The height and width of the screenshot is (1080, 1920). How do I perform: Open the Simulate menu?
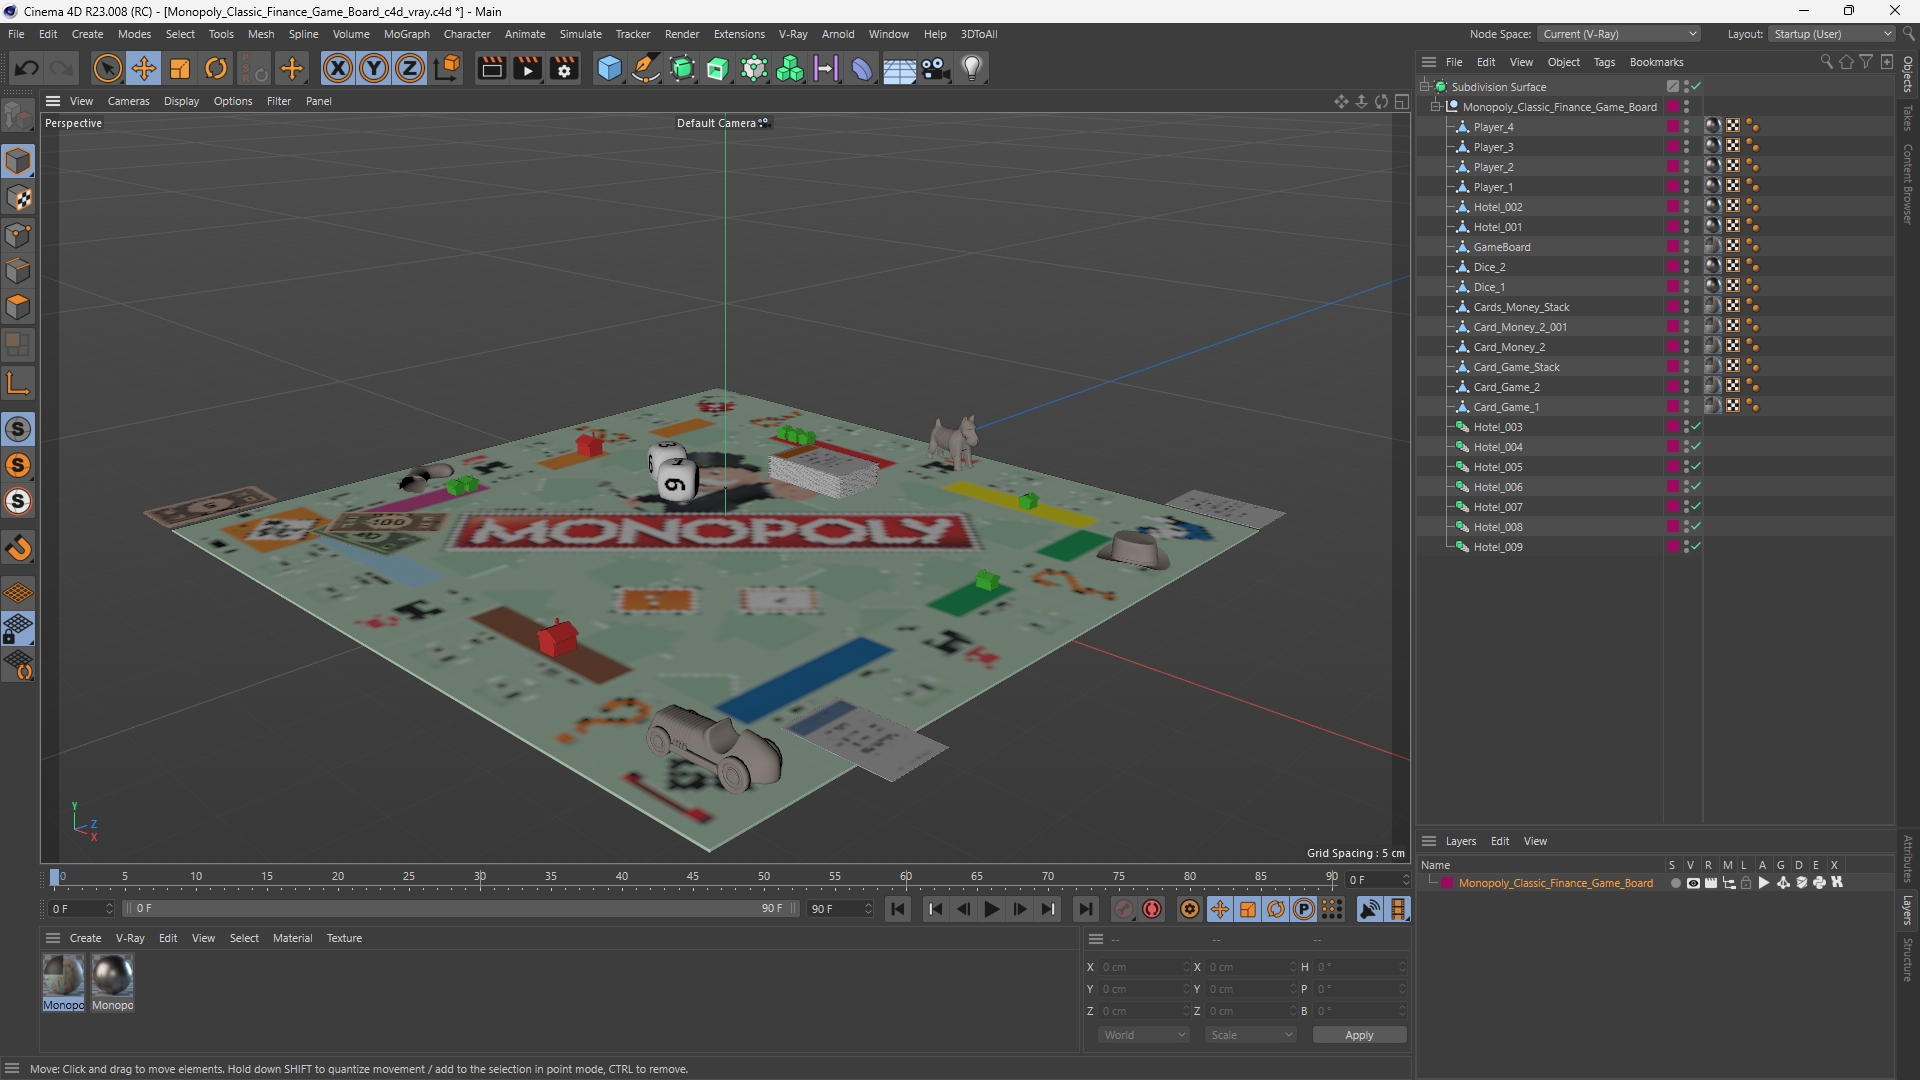[x=581, y=34]
